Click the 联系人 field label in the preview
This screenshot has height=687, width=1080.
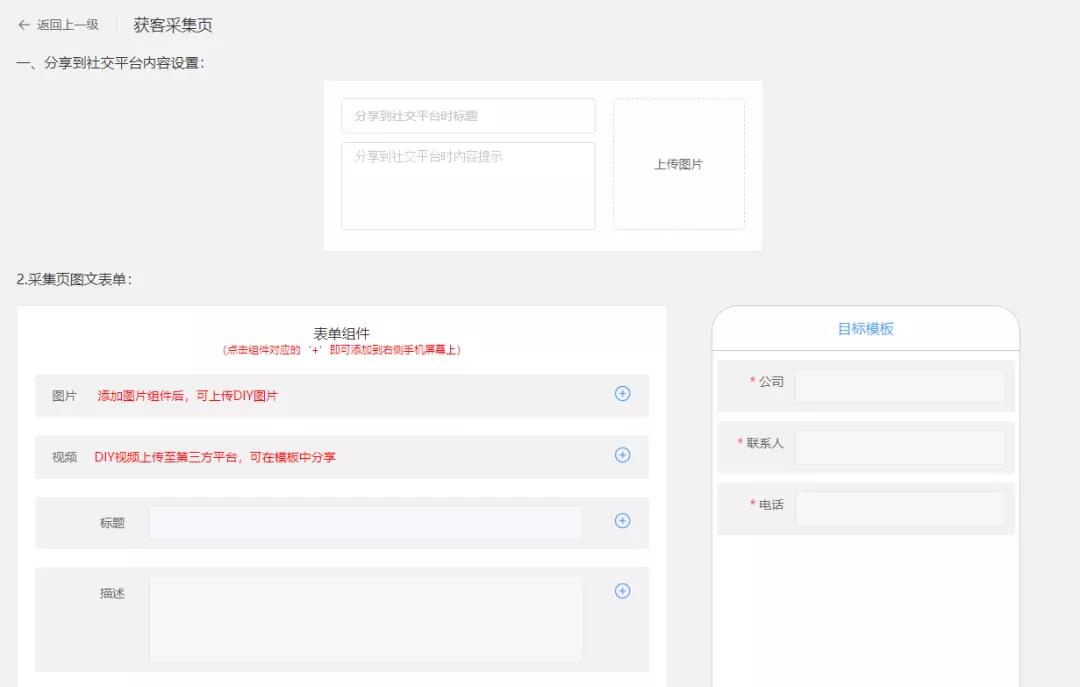click(x=765, y=443)
